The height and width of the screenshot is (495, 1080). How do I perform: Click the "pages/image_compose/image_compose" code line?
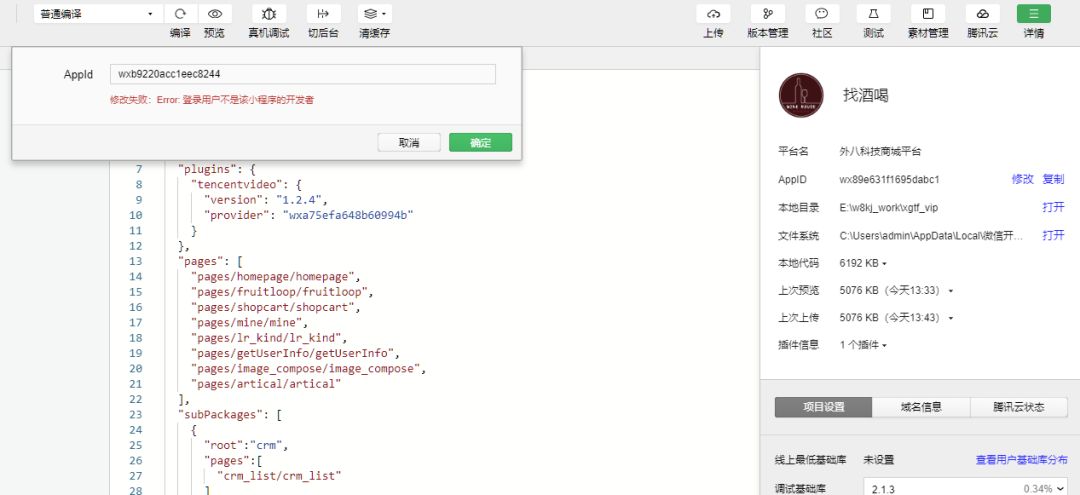click(x=309, y=368)
